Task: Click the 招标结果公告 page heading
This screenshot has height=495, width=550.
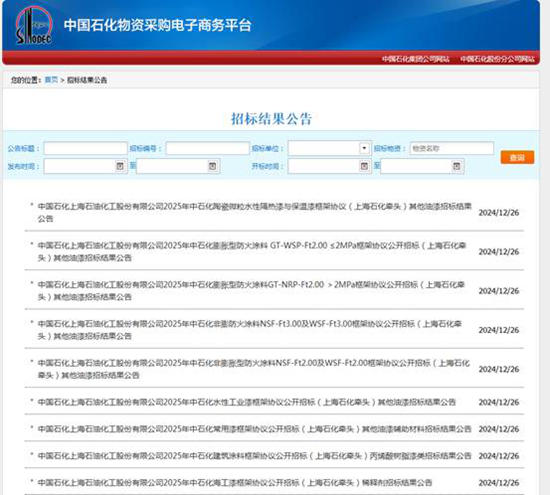Action: (271, 119)
